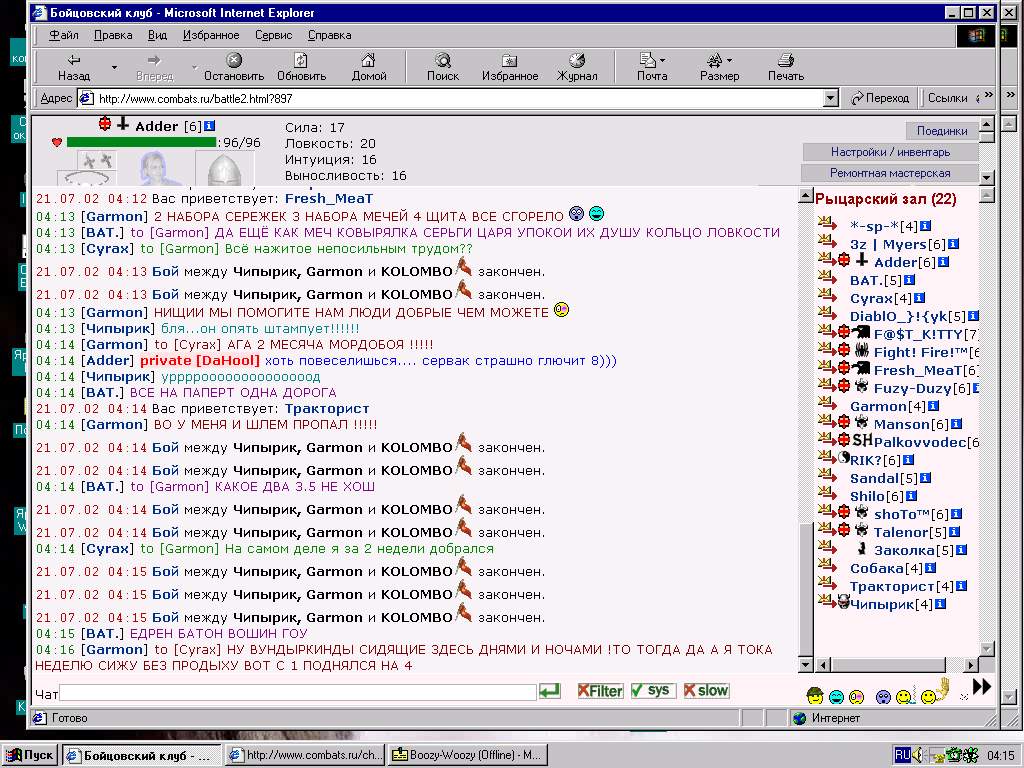Viewport: 1024px width, 768px height.
Task: Go to Домой home icon
Action: (x=369, y=60)
